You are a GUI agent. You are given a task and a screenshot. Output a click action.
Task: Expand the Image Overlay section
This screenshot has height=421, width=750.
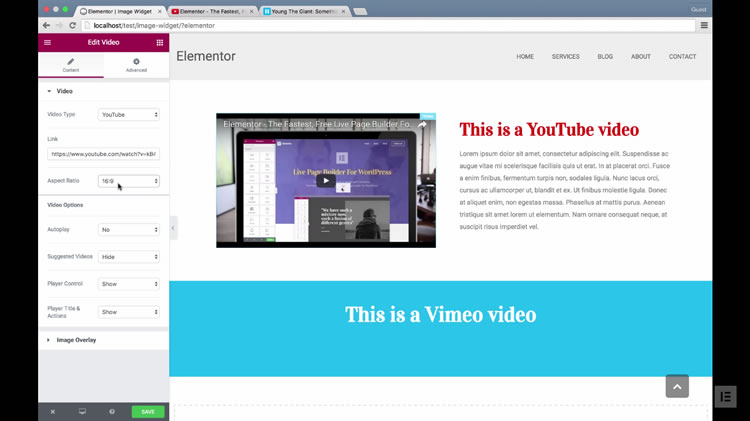pyautogui.click(x=77, y=340)
